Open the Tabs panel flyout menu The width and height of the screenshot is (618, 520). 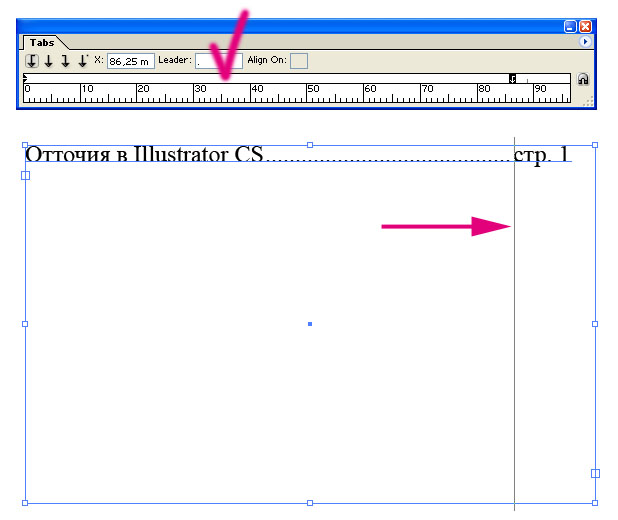[585, 41]
